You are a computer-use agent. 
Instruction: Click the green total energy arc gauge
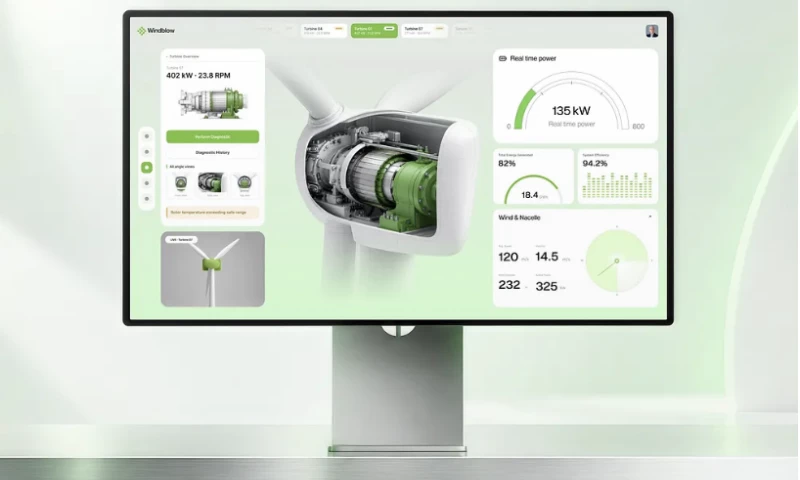pos(533,189)
